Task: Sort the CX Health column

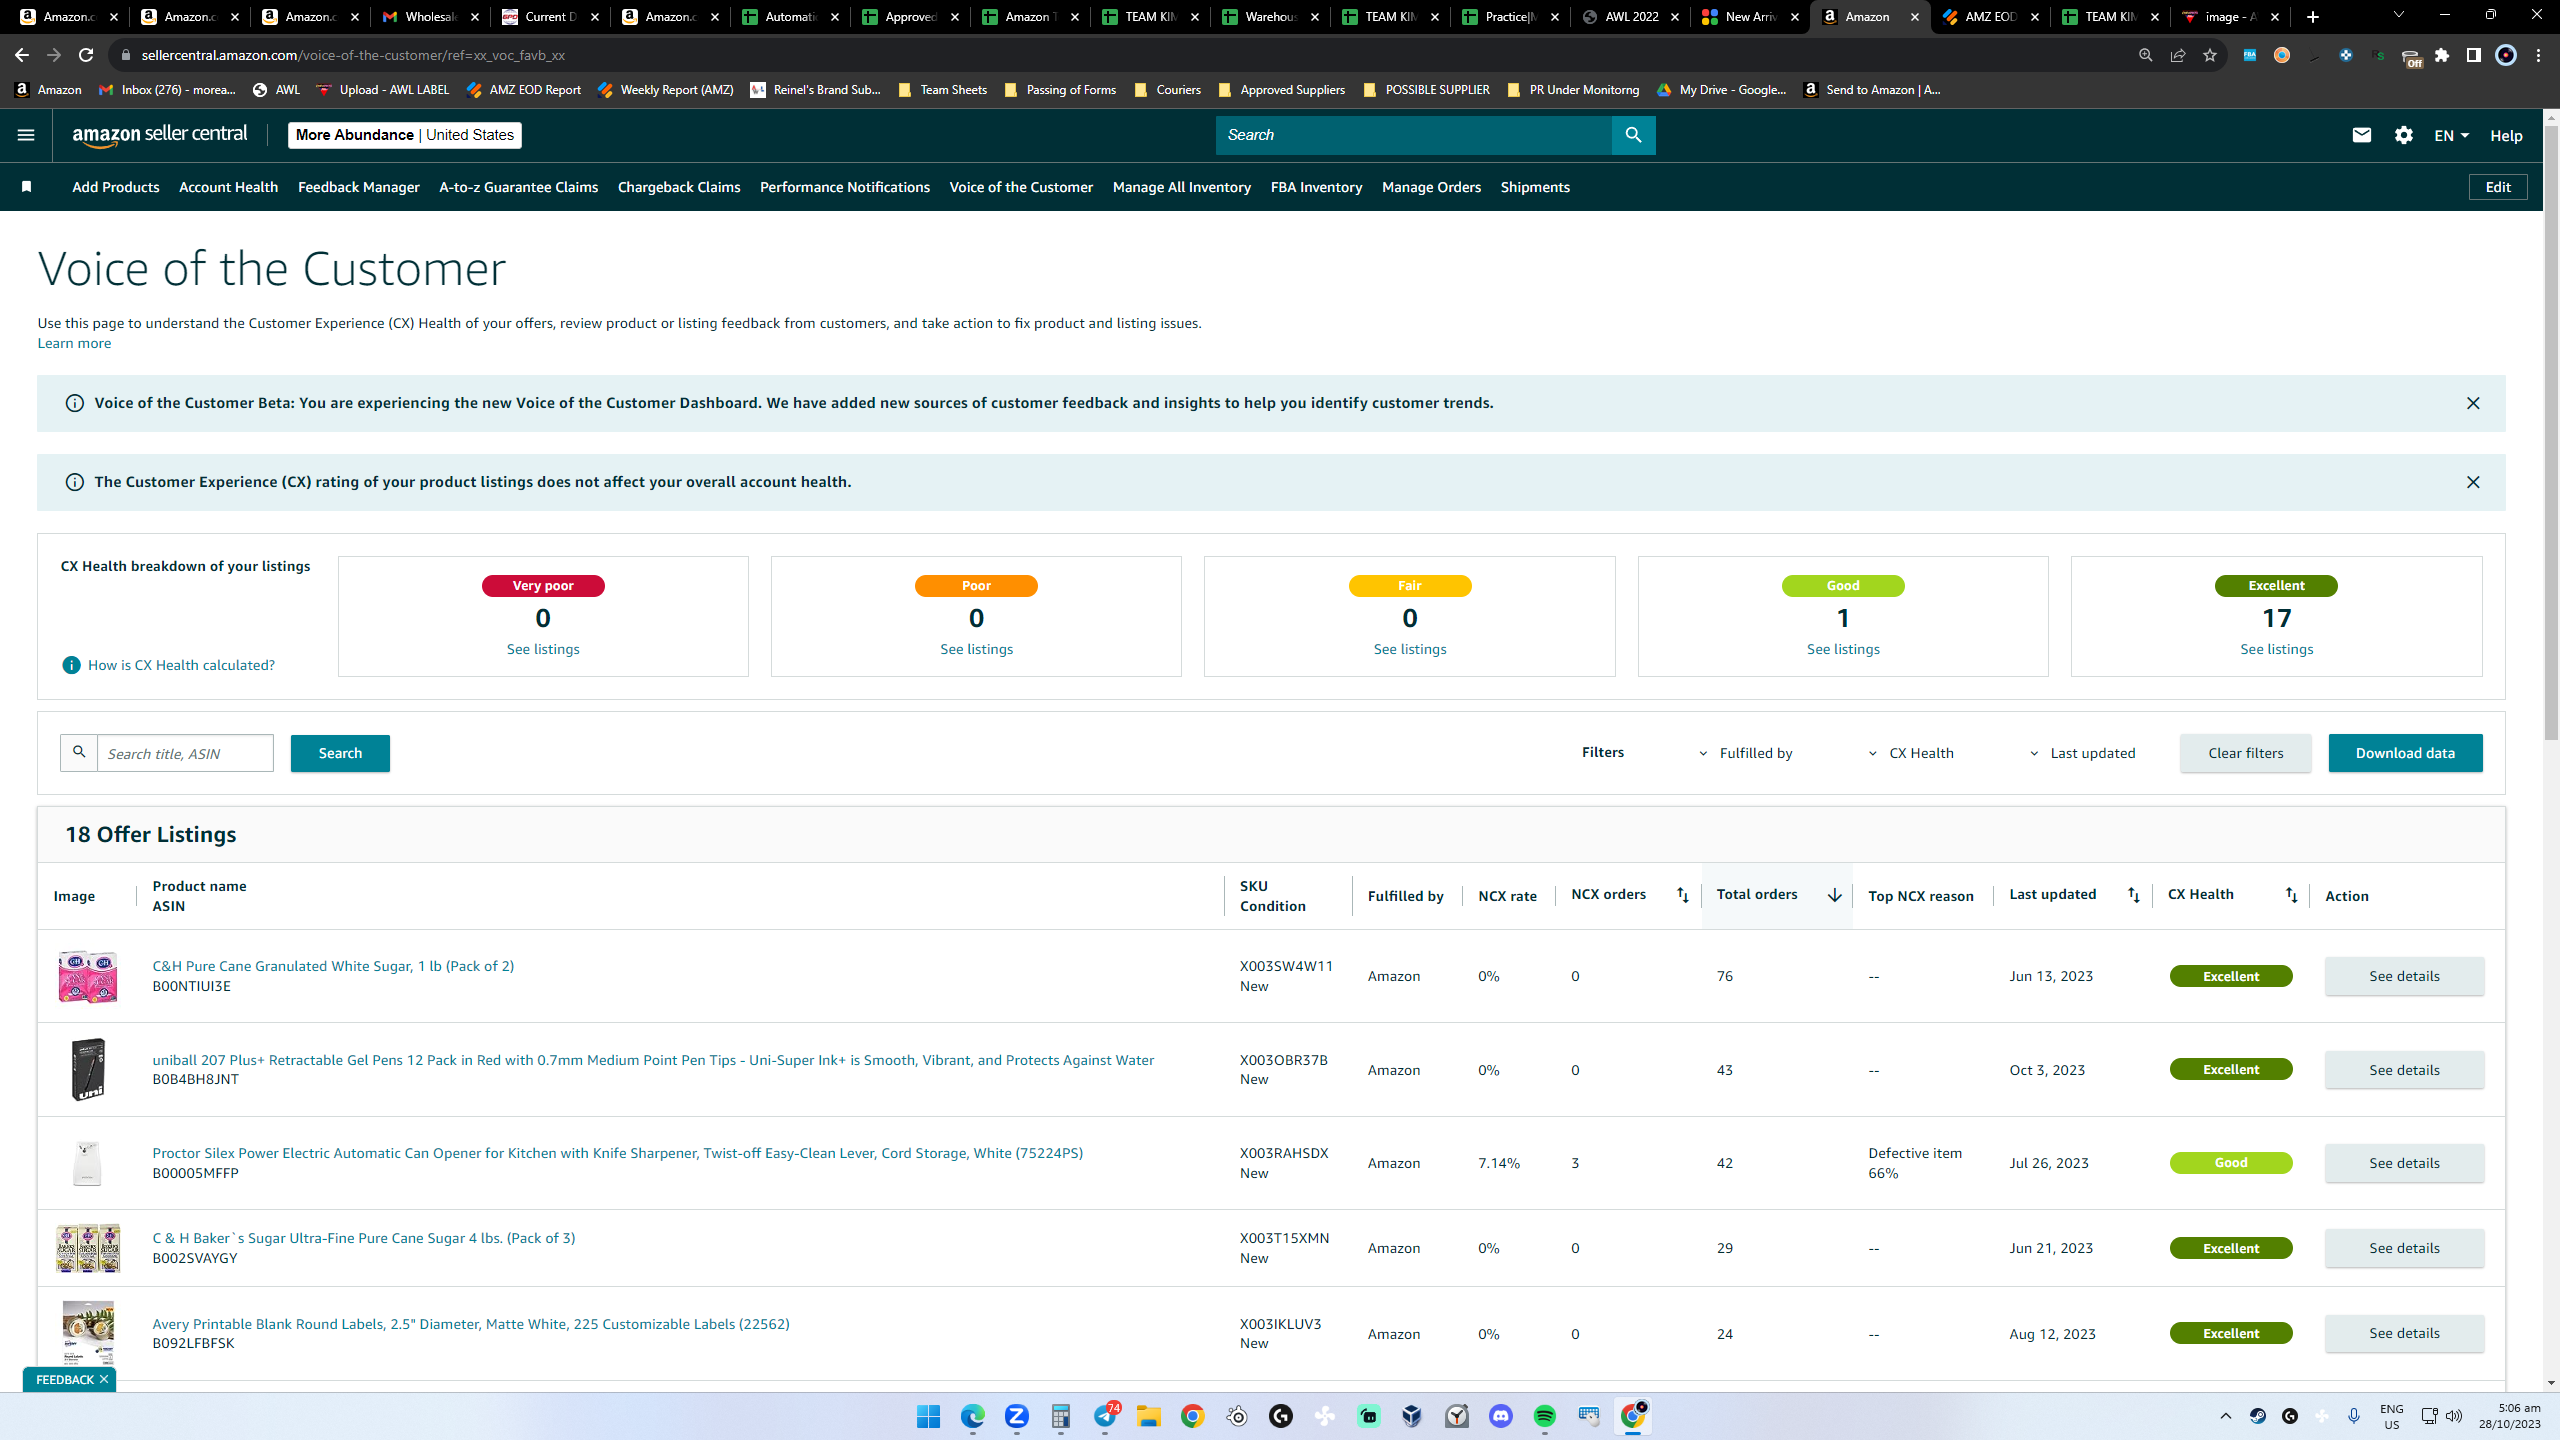Action: click(2291, 895)
